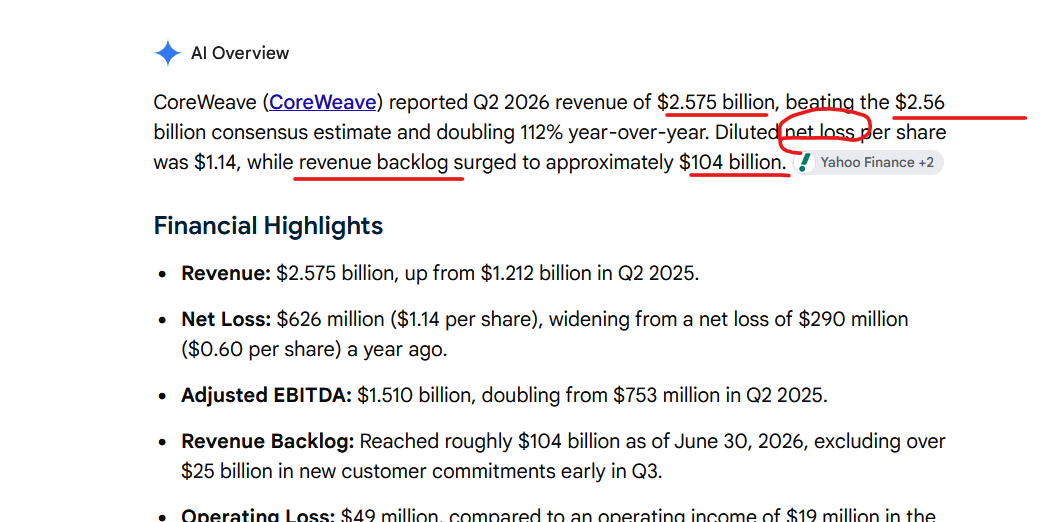Click the blue AI Overview sparkle icon

(x=168, y=53)
